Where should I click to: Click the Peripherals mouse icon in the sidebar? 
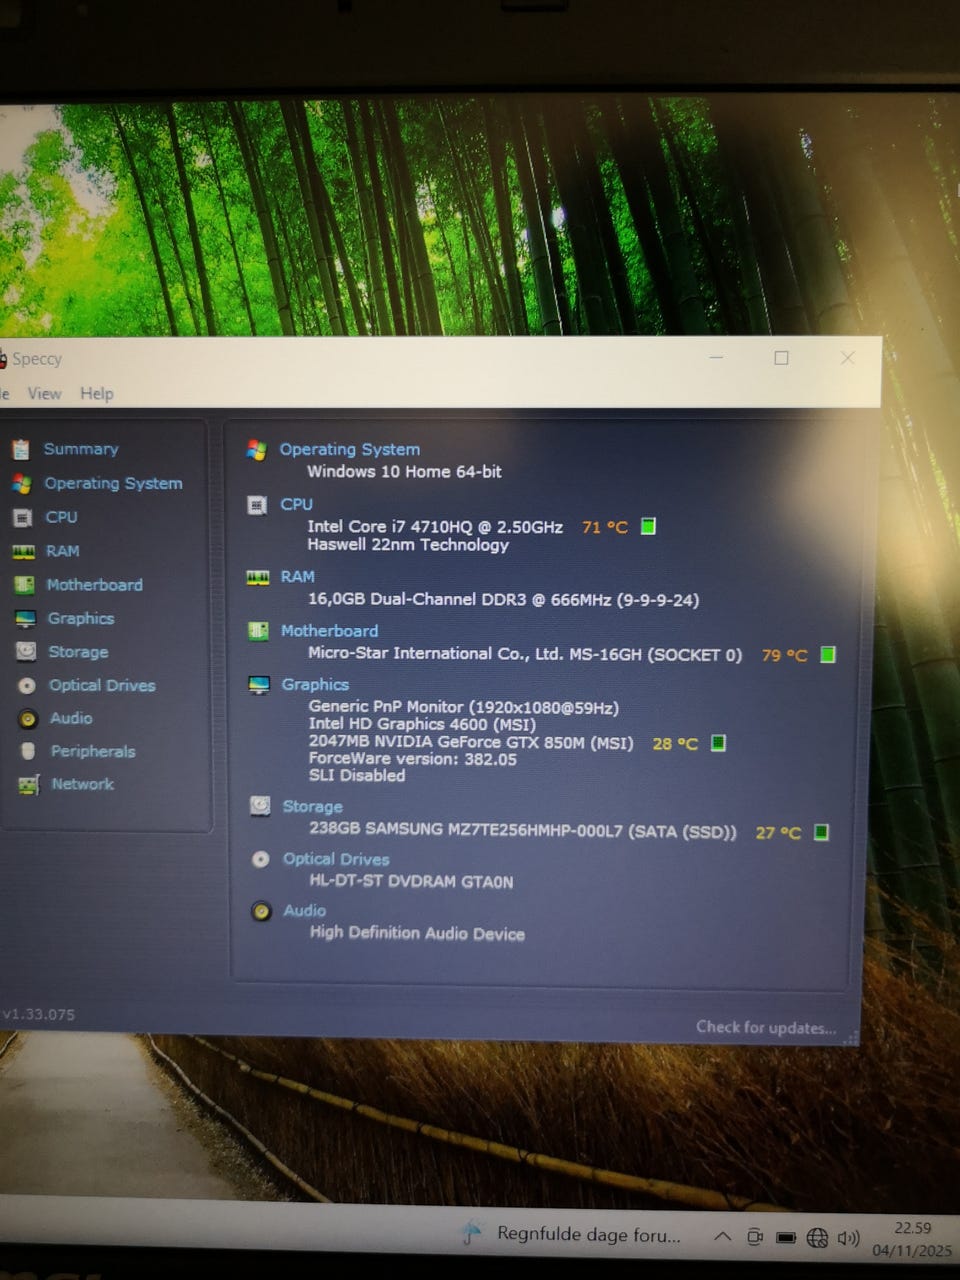tap(28, 751)
